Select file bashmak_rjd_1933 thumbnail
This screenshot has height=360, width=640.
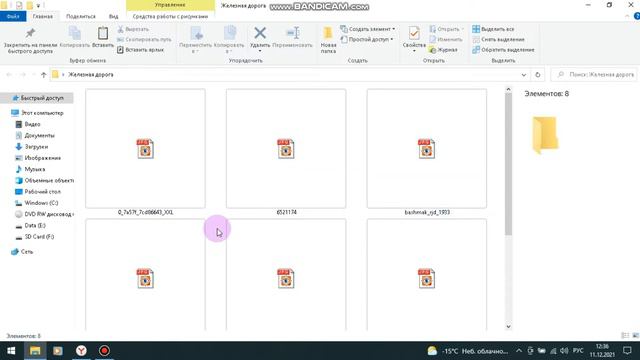click(x=427, y=149)
